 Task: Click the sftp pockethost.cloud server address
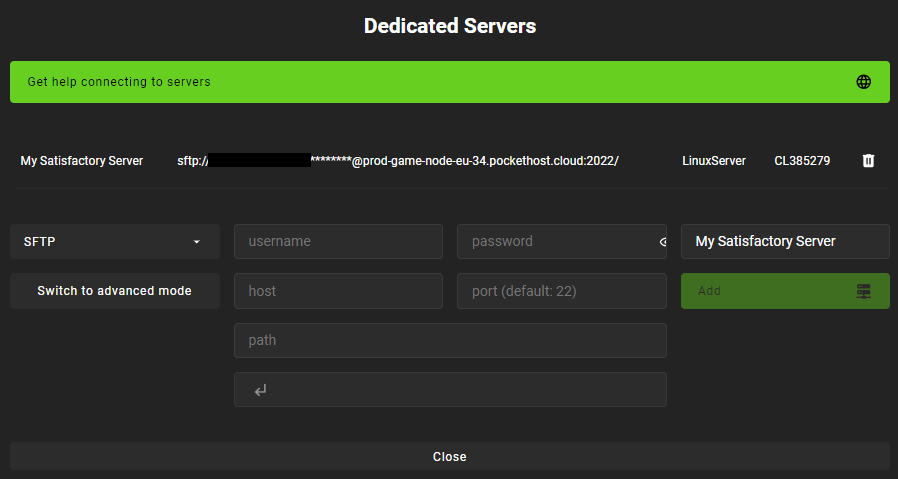[397, 161]
